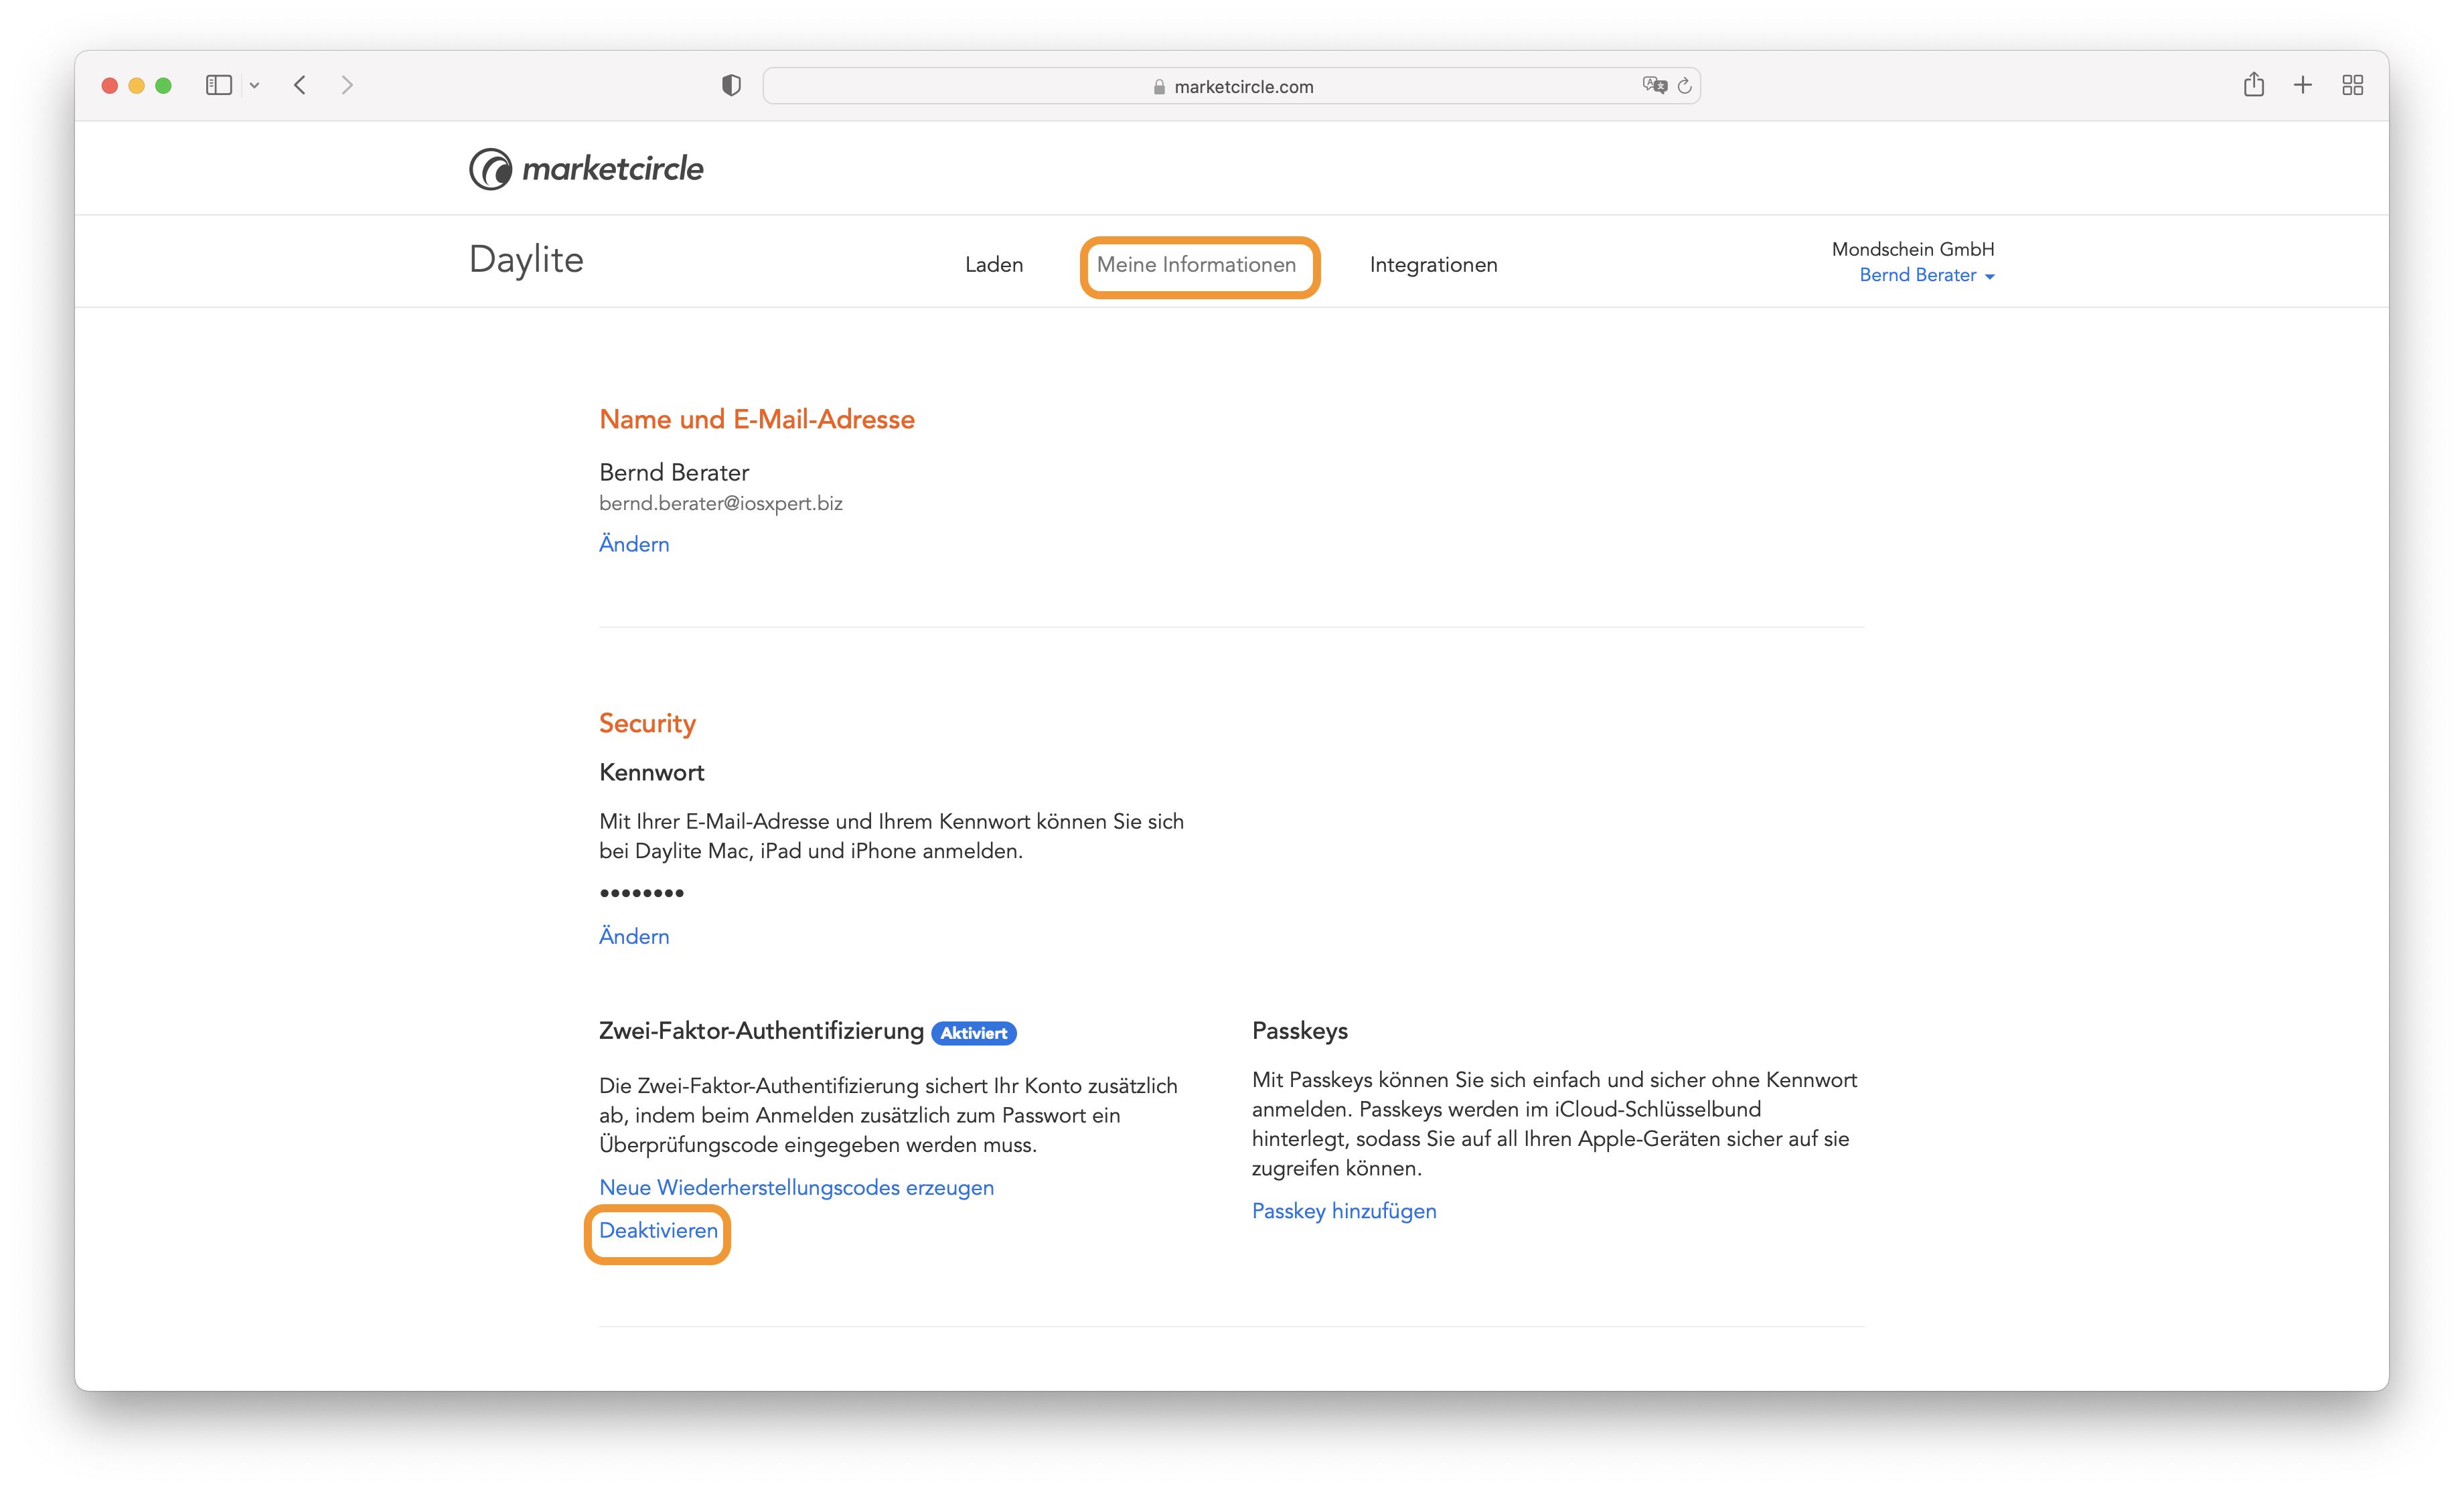Viewport: 2464px width, 1490px height.
Task: Open a new tab with plus icon
Action: (x=2303, y=85)
